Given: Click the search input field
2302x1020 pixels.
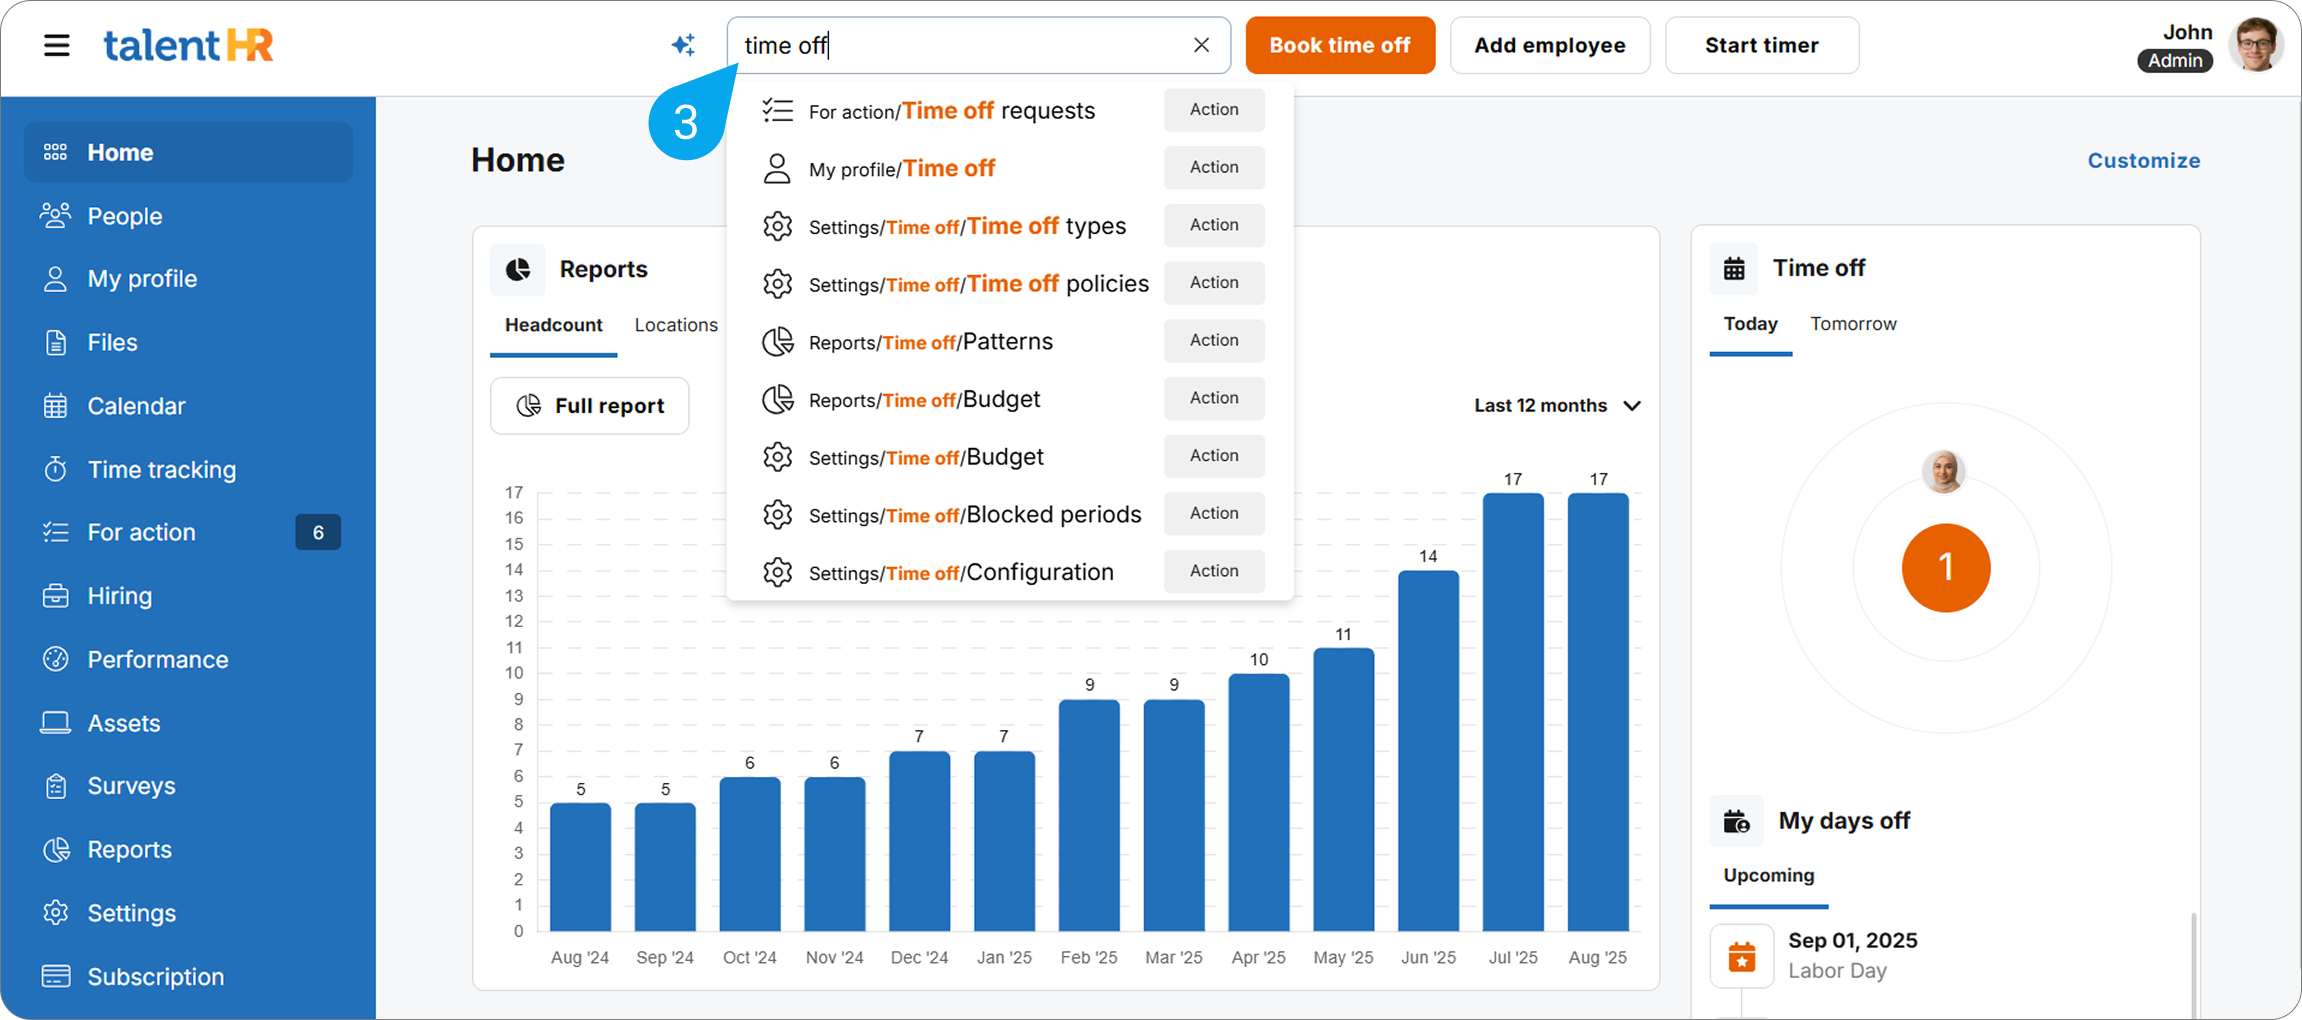Looking at the screenshot, I should pos(960,45).
